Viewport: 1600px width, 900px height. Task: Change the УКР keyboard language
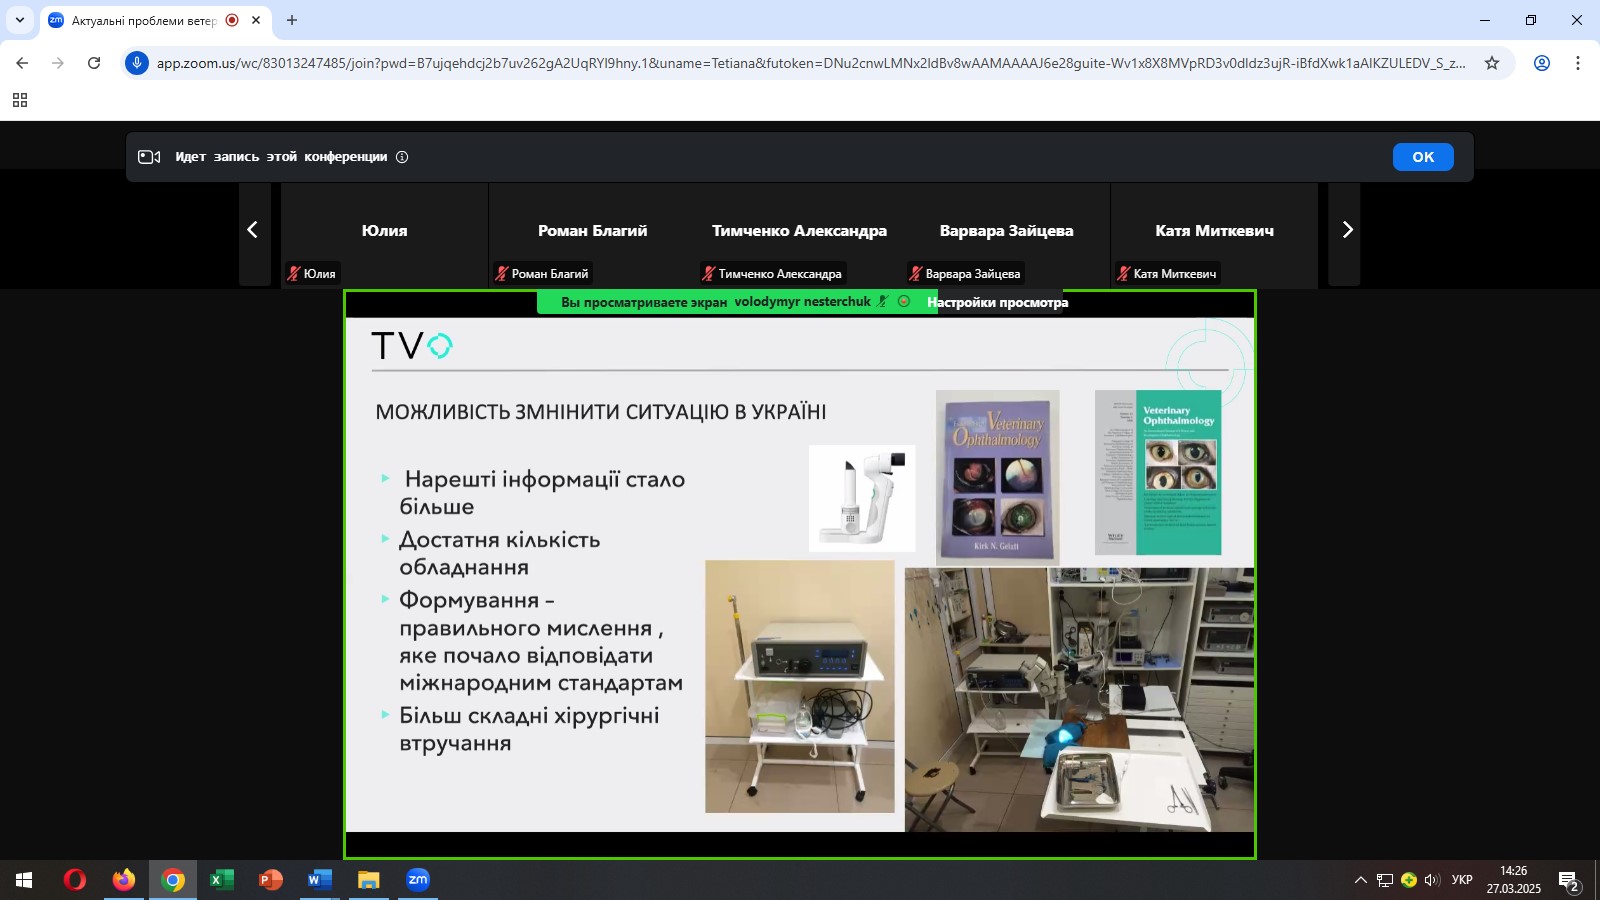click(x=1462, y=880)
